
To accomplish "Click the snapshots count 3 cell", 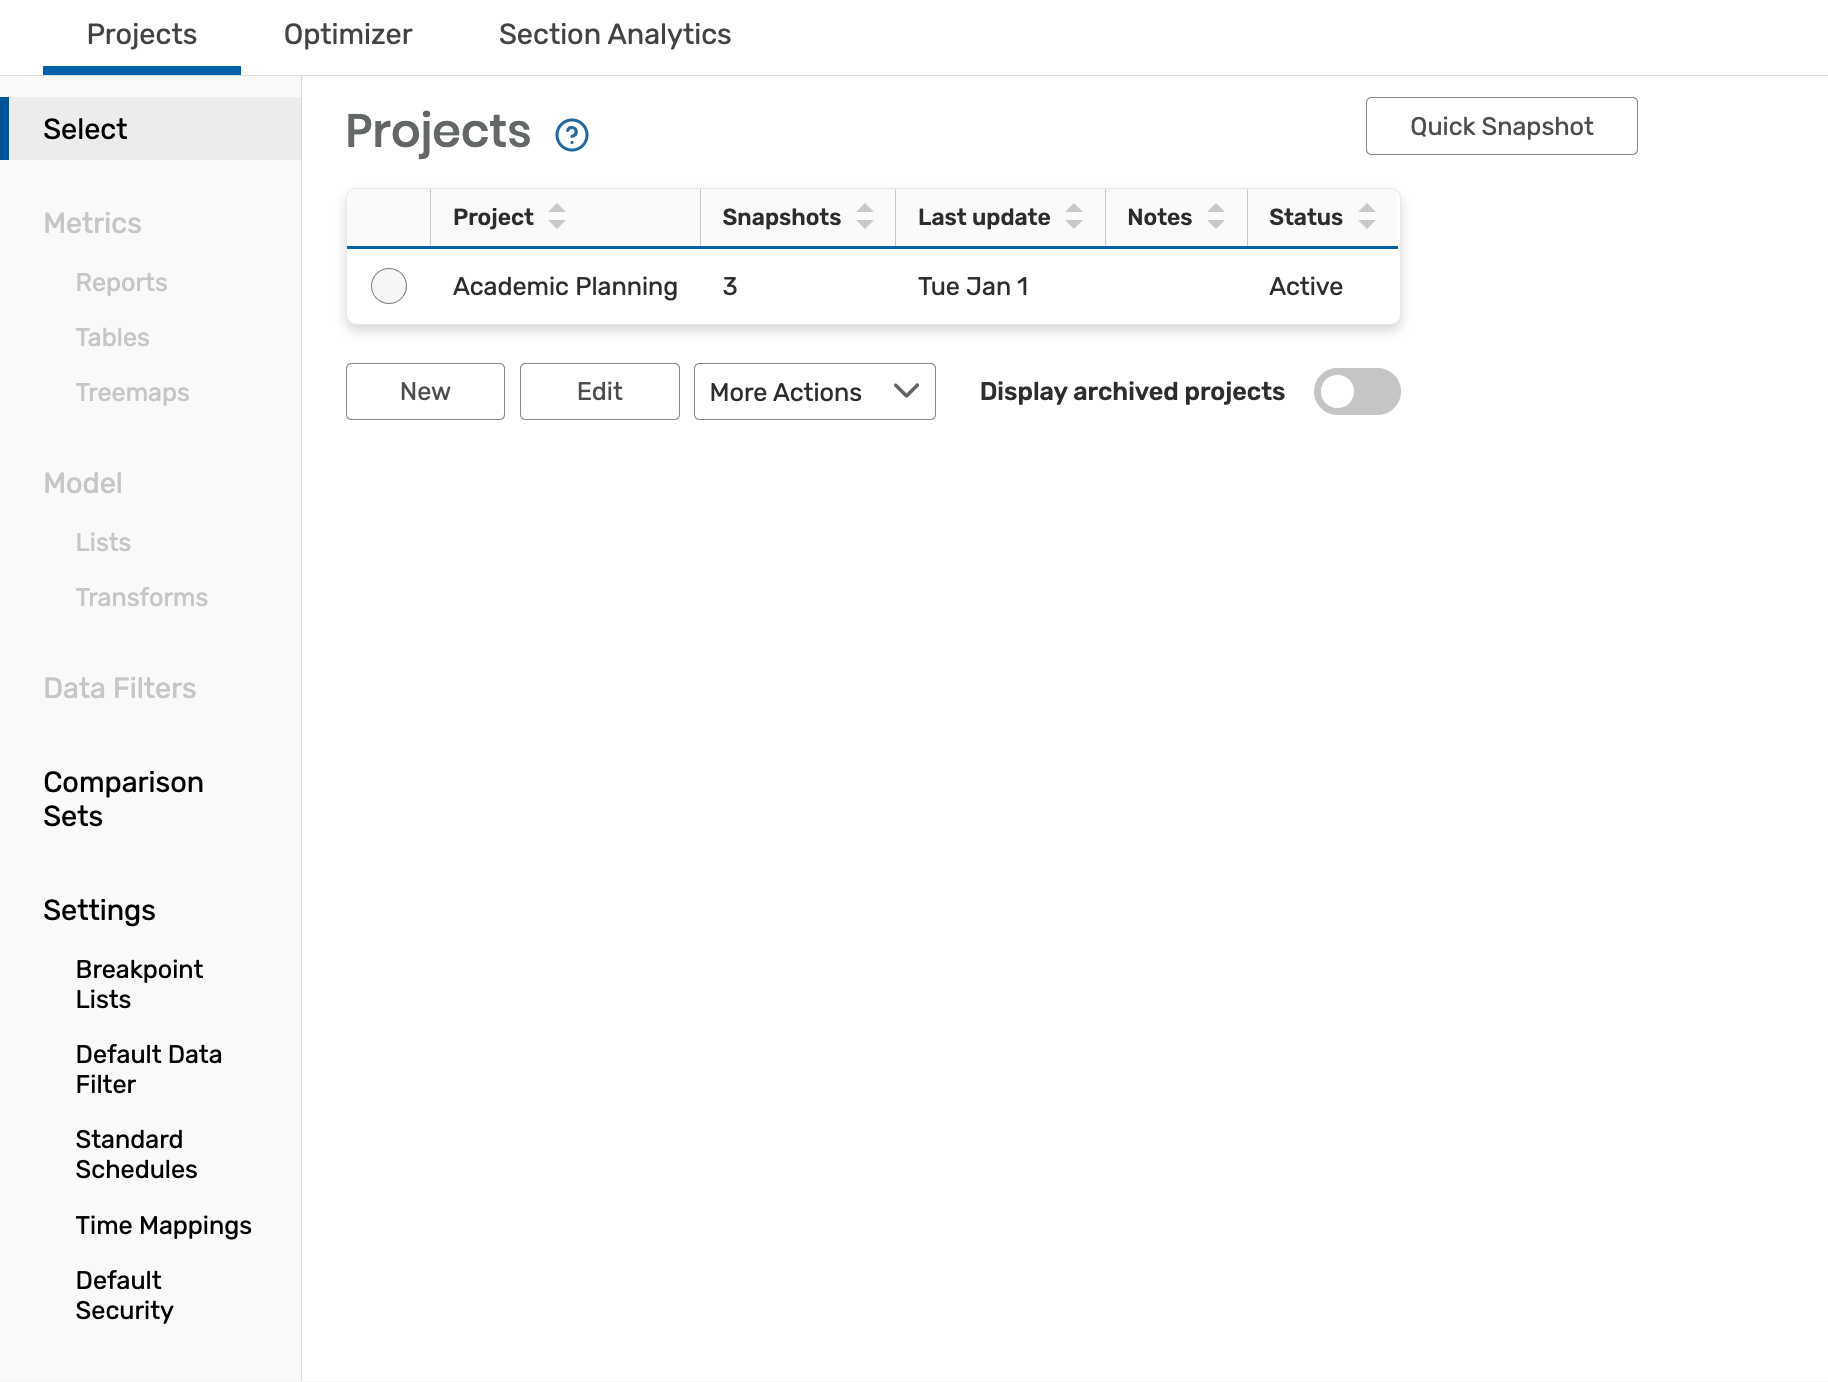I will (x=730, y=286).
